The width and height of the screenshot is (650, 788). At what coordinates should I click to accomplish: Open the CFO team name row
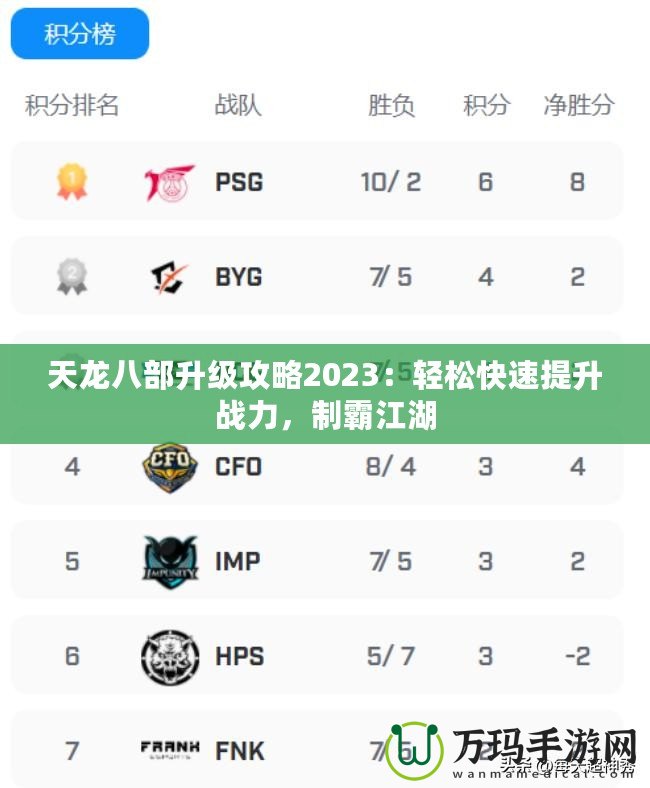317,466
